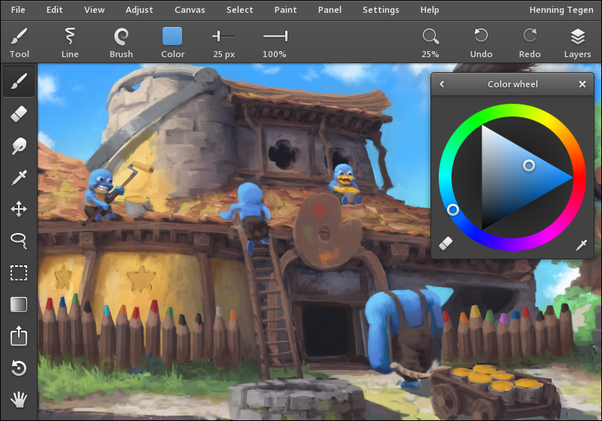This screenshot has height=421, width=602.
Task: Open the Tool picker in the top toolbar
Action: pyautogui.click(x=19, y=42)
